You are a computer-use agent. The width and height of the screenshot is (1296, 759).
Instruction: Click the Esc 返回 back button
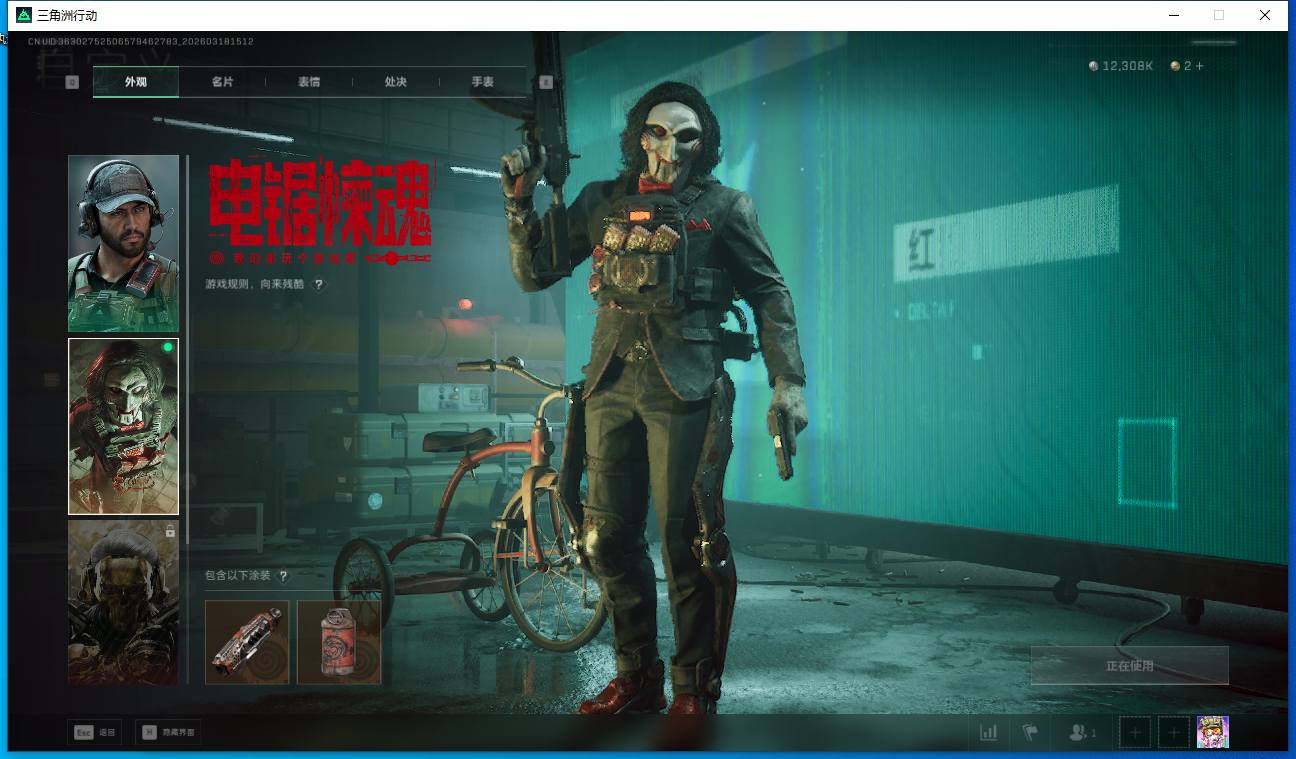(x=95, y=733)
